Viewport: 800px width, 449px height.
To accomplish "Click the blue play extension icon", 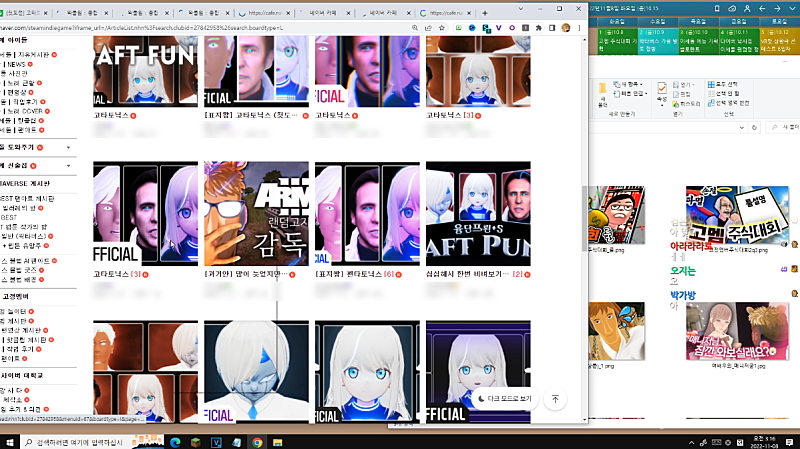I will (472, 28).
